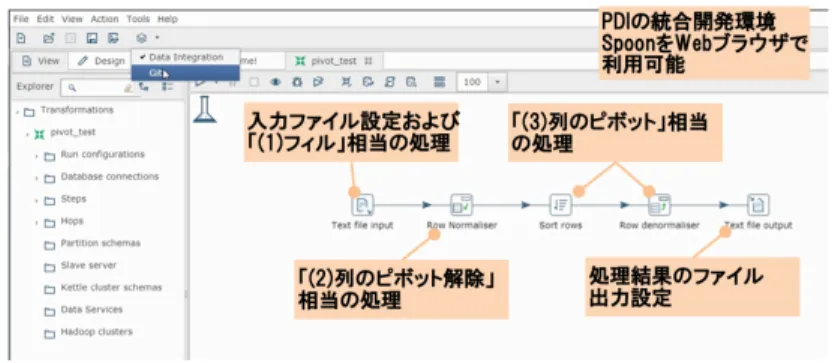Expand the Database connections folder

pyautogui.click(x=37, y=178)
